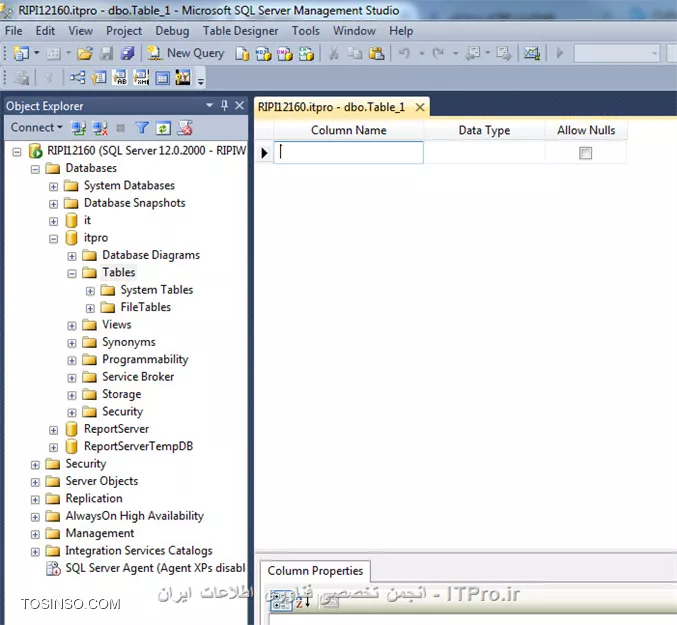Click the Save All icon
The width and height of the screenshot is (677, 625).
[127, 54]
